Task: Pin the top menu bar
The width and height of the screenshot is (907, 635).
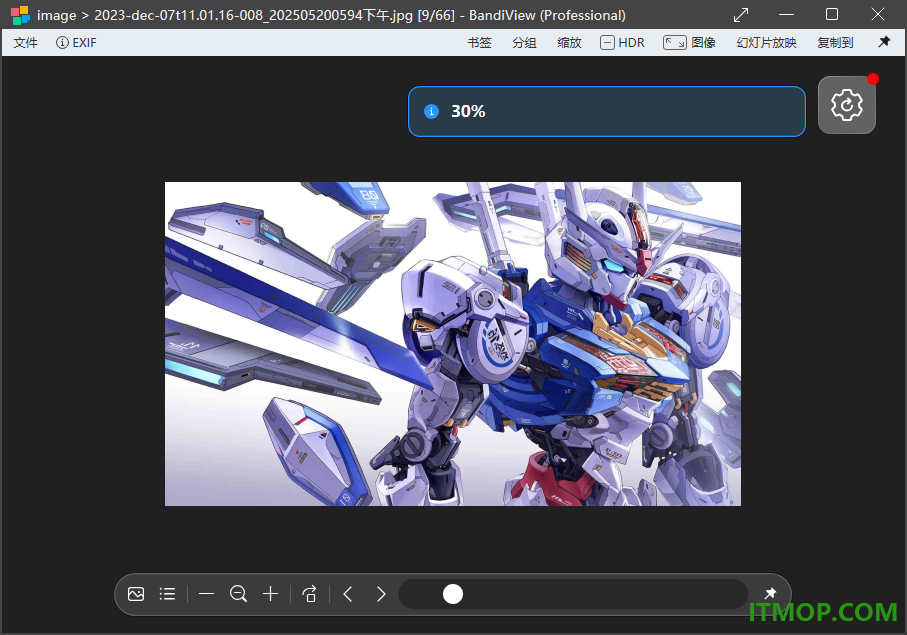Action: coord(884,42)
